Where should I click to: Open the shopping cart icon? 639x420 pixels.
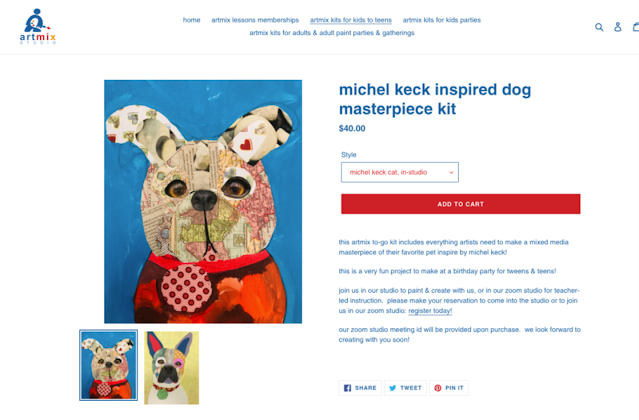(x=636, y=27)
